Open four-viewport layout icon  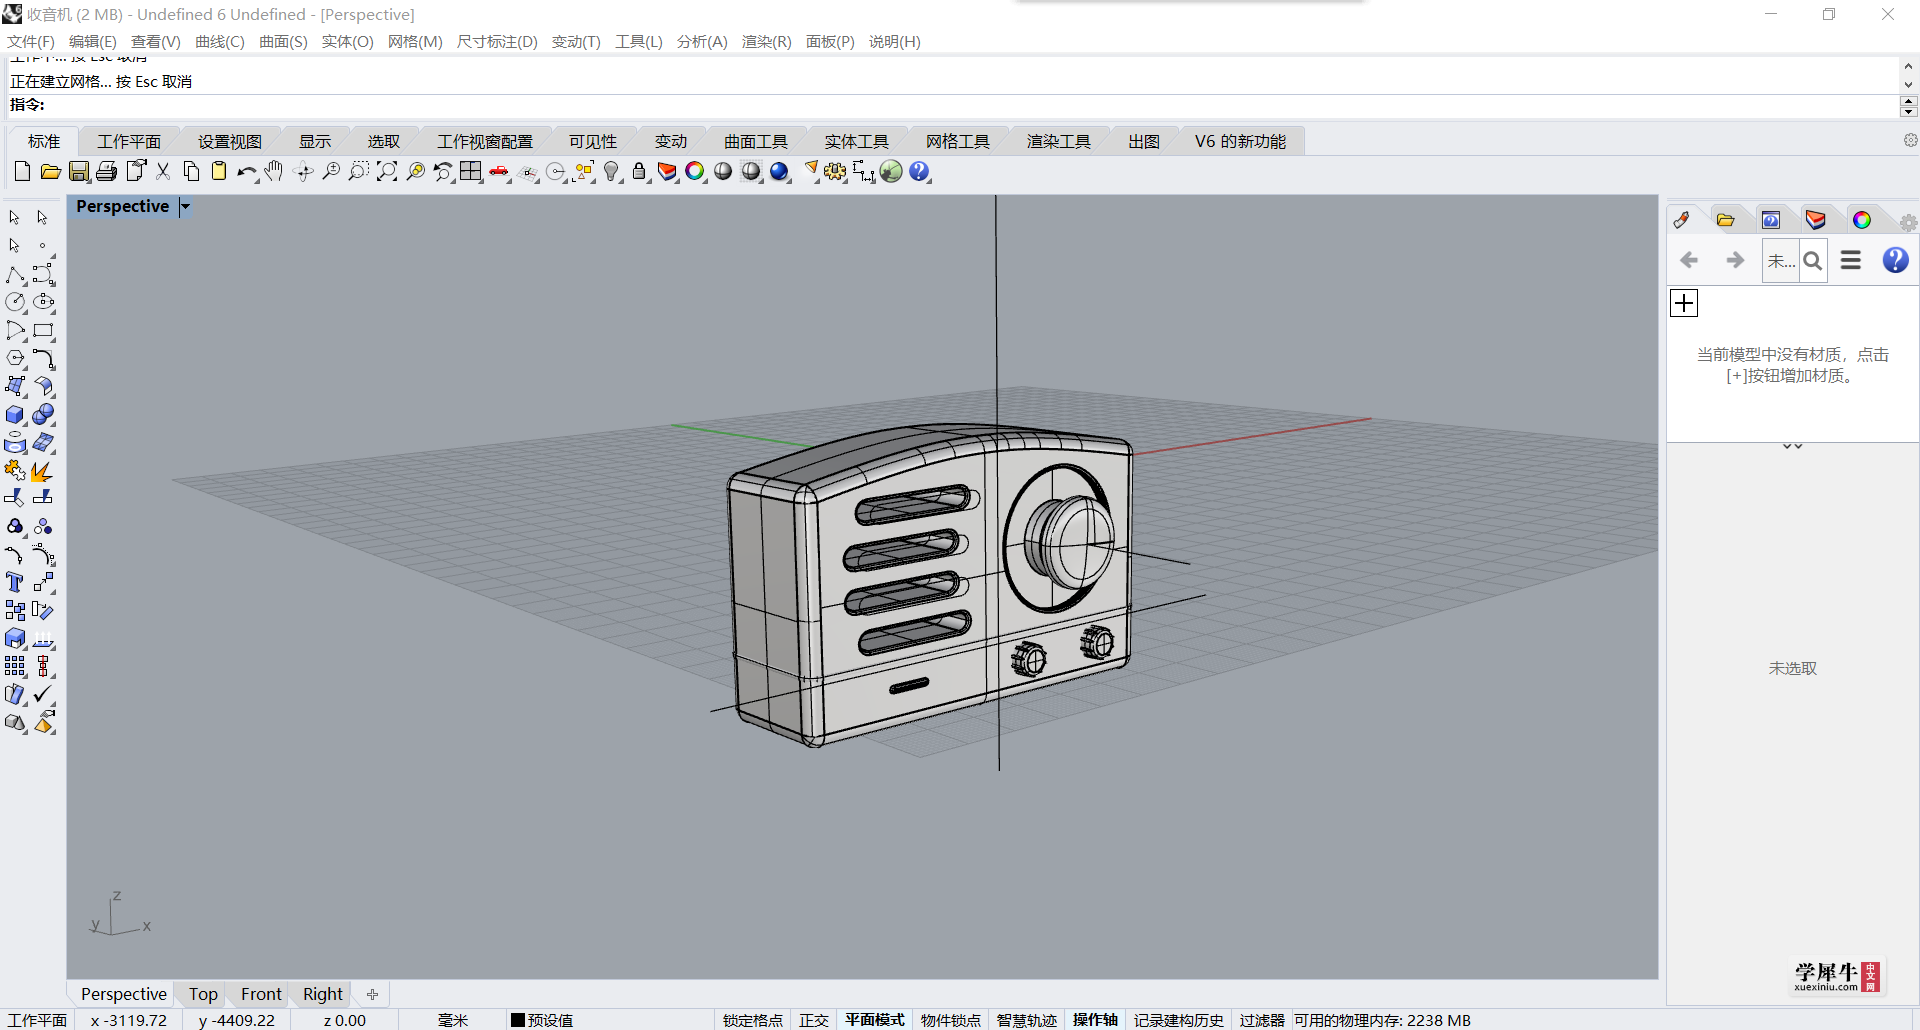pos(471,172)
